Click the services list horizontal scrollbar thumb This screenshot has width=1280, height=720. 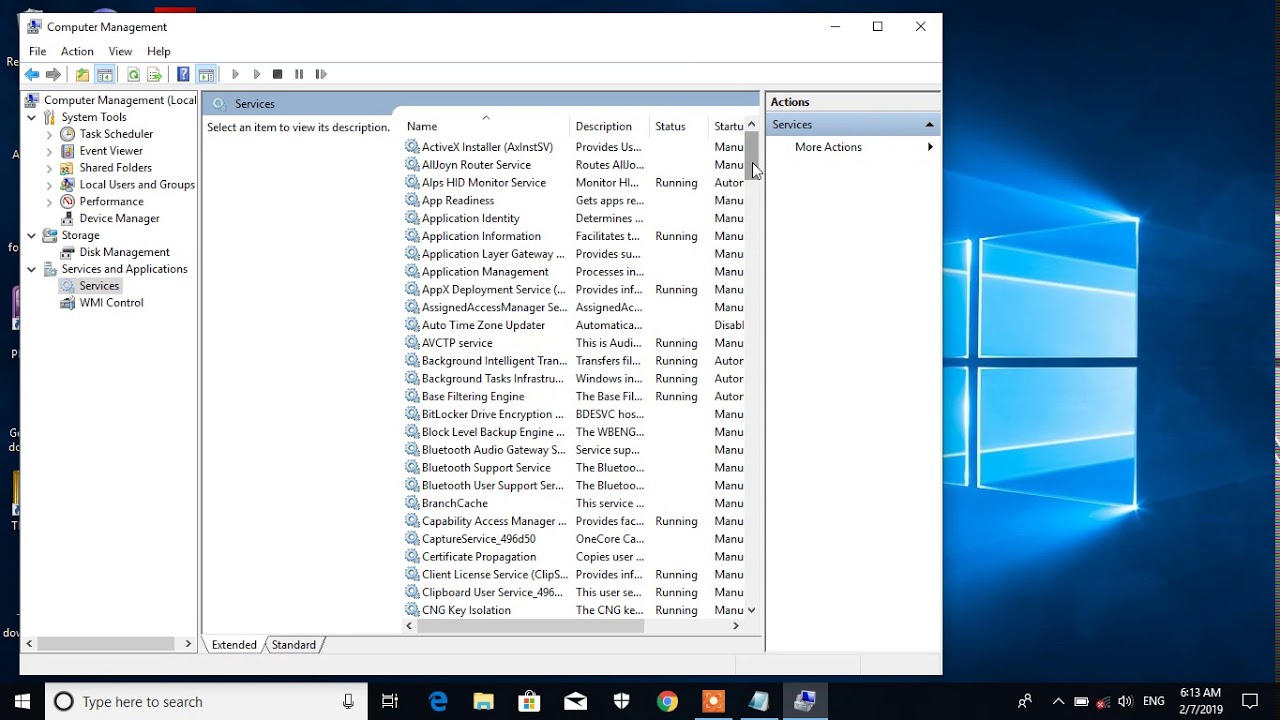(x=530, y=626)
